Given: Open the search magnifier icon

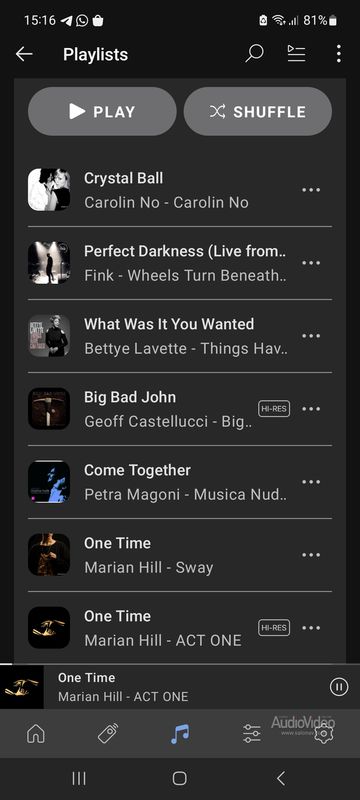Looking at the screenshot, I should (254, 54).
